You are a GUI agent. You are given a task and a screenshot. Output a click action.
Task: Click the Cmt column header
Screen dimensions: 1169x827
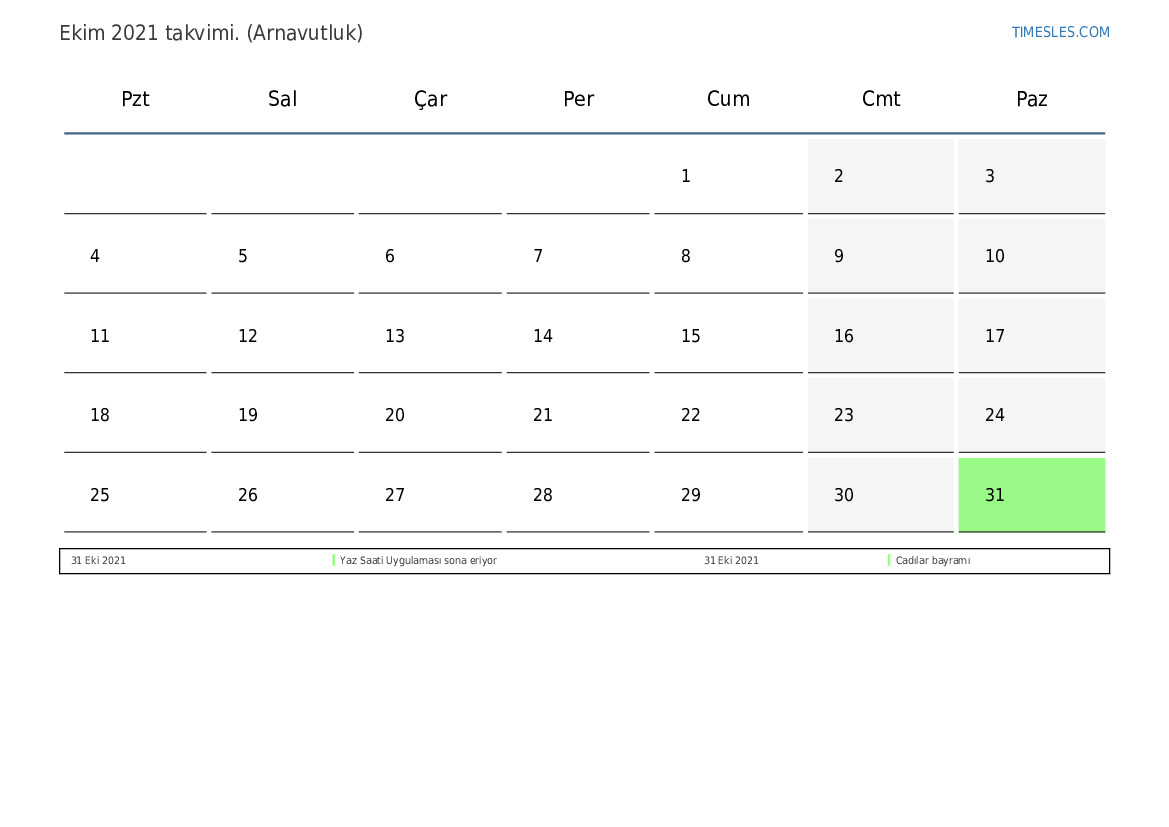881,99
